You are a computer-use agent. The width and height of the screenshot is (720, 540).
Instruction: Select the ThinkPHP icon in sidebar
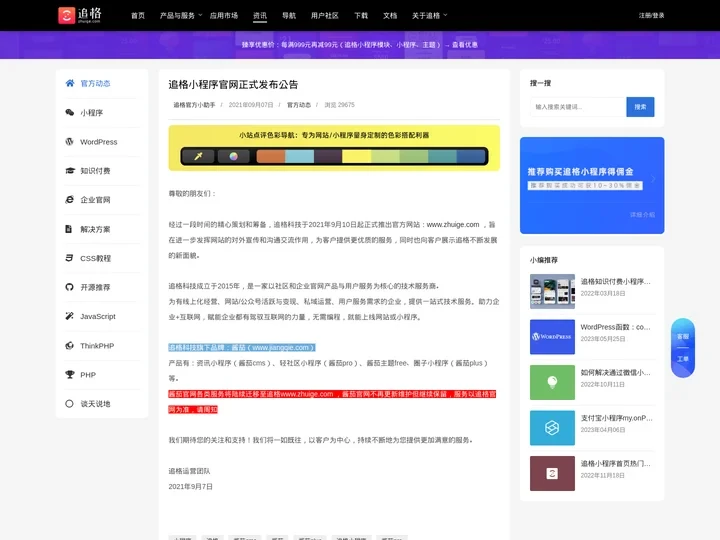click(69, 345)
